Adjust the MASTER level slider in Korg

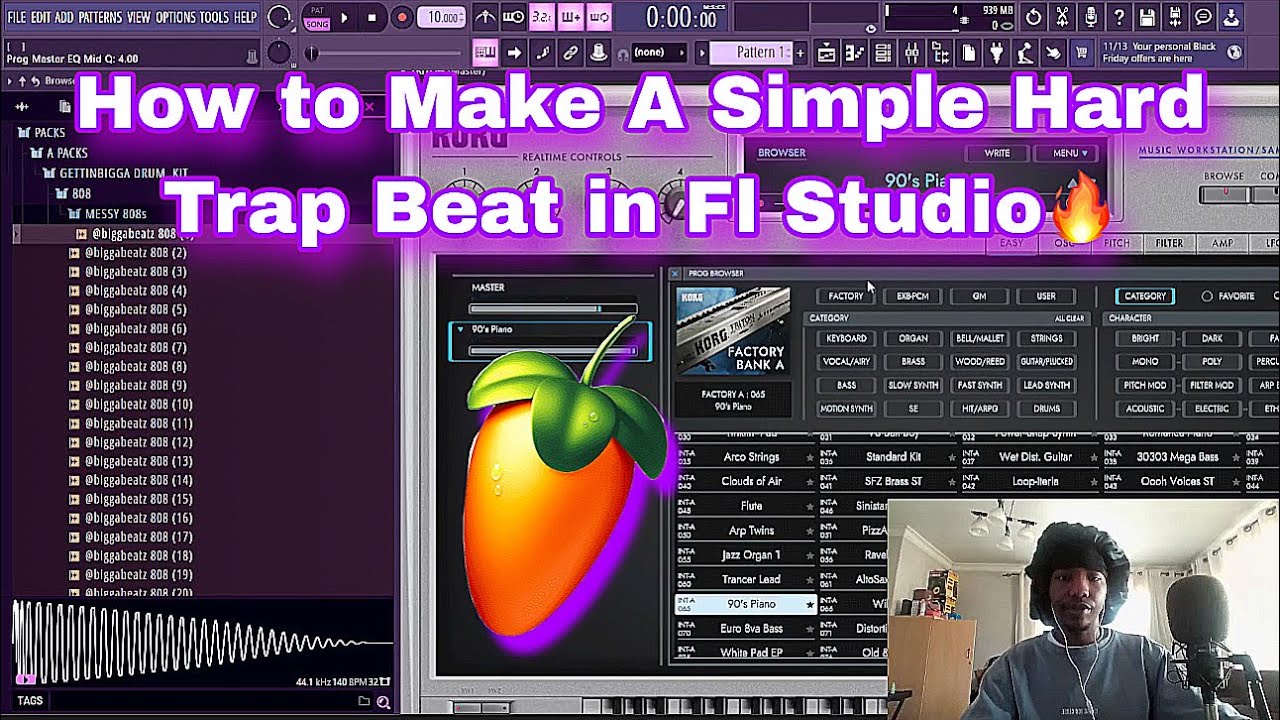point(552,309)
